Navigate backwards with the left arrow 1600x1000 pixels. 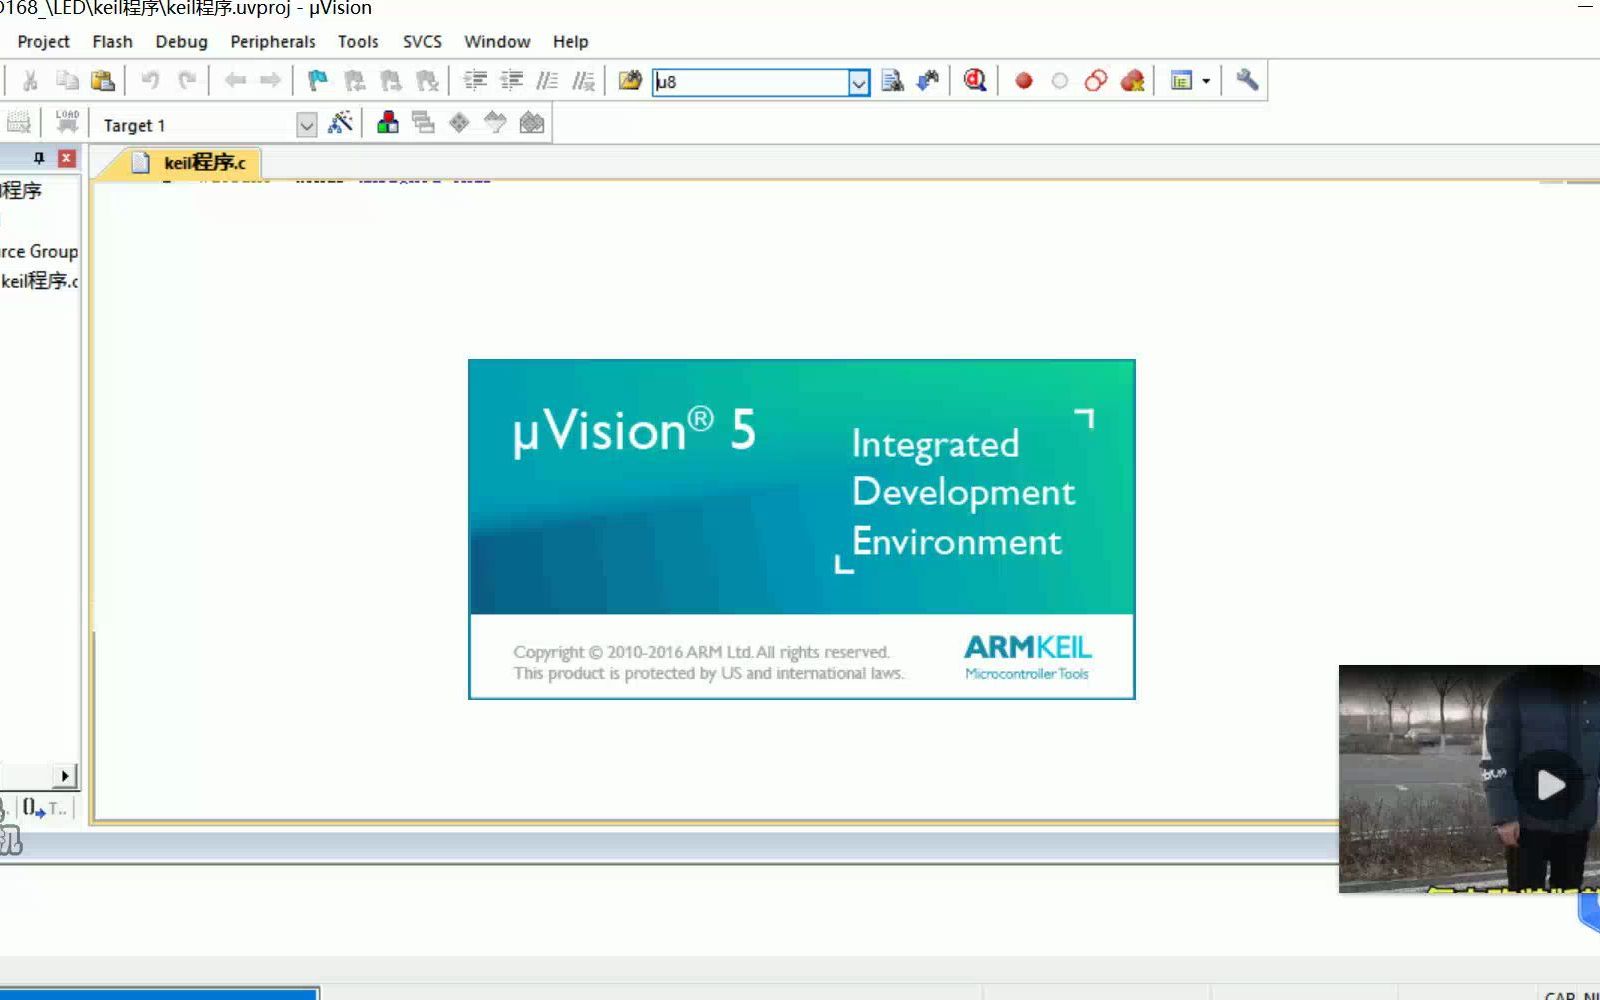click(x=235, y=81)
